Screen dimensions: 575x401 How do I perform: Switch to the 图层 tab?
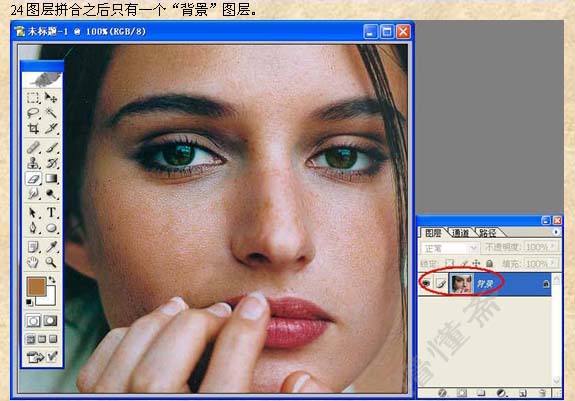(433, 233)
